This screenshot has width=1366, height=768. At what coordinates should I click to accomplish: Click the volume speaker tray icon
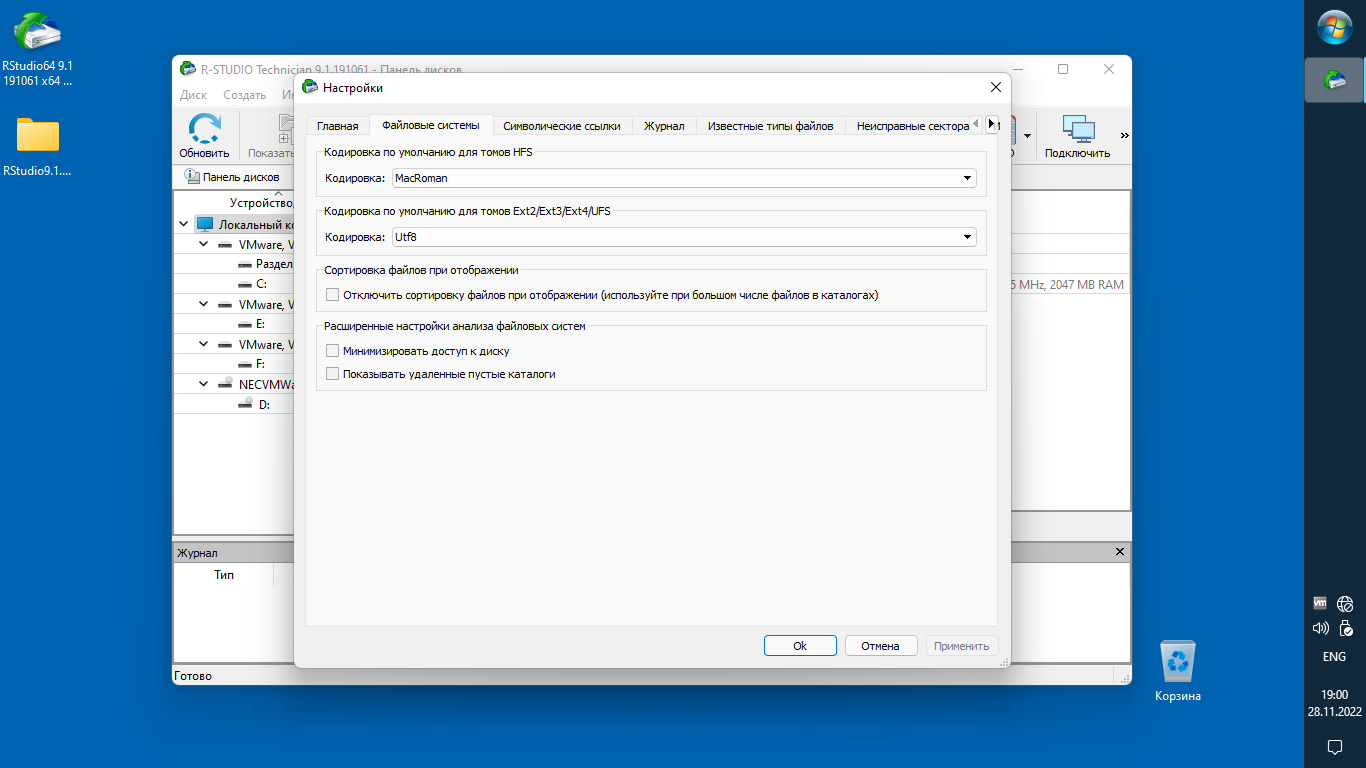1320,629
